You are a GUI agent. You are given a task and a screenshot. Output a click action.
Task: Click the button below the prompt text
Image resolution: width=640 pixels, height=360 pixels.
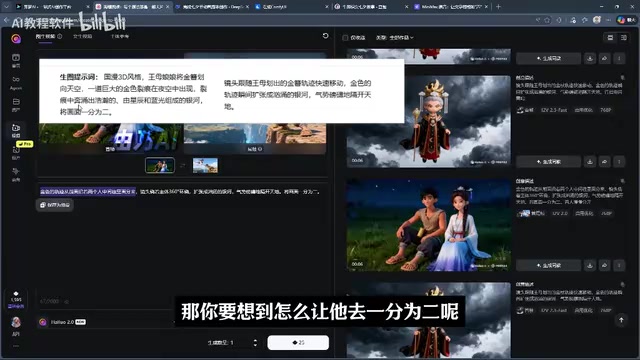tap(55, 205)
